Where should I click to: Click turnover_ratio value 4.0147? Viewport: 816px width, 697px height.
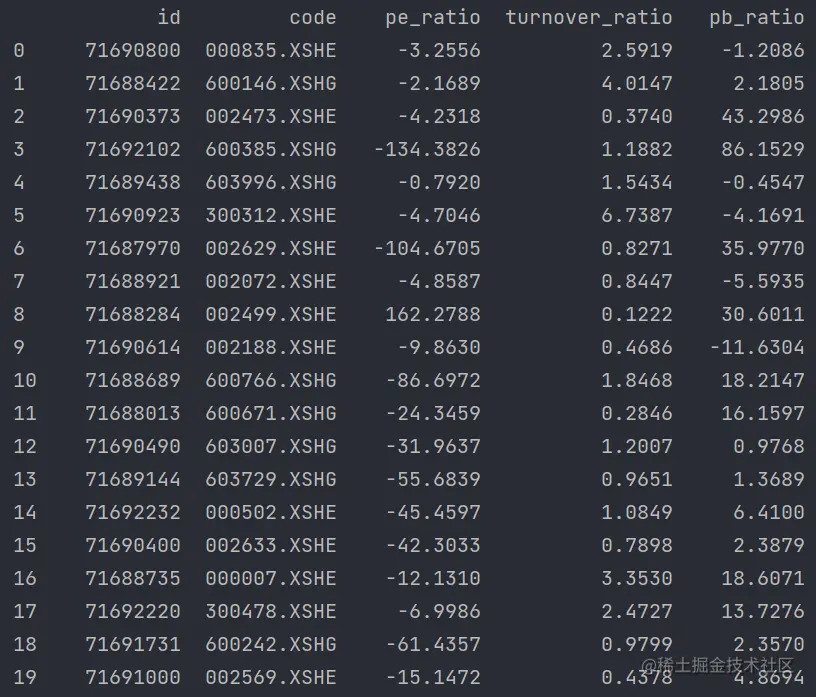[x=637, y=83]
